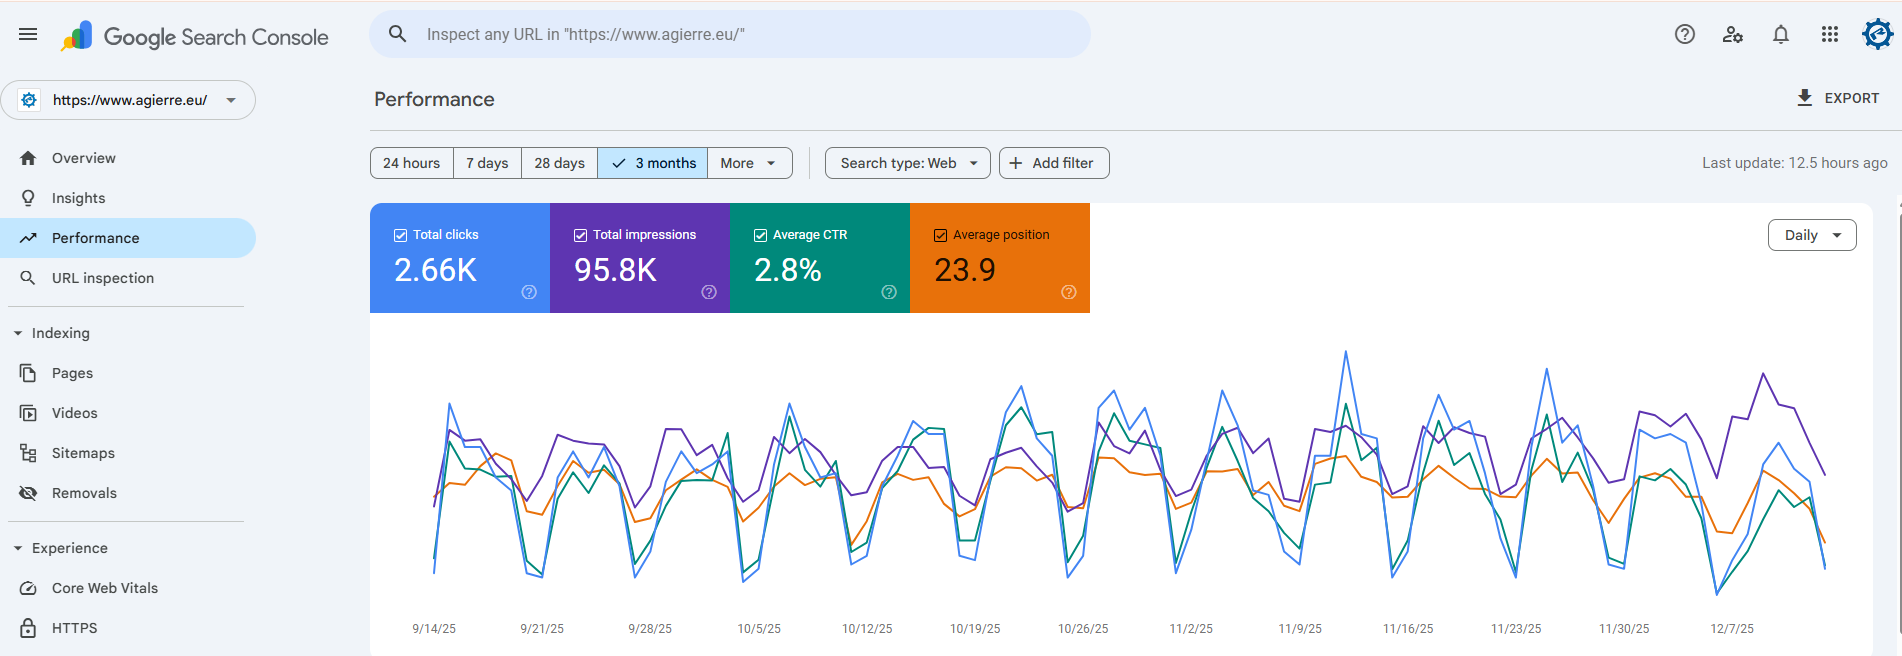1902x656 pixels.
Task: Open the More date range dropdown
Action: pyautogui.click(x=749, y=163)
